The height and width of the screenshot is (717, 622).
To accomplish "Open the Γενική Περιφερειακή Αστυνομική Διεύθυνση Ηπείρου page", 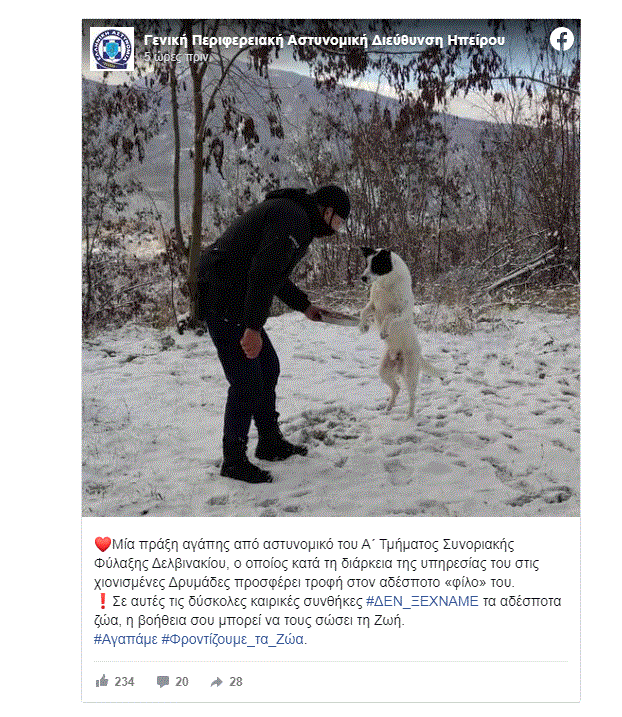I will [324, 41].
